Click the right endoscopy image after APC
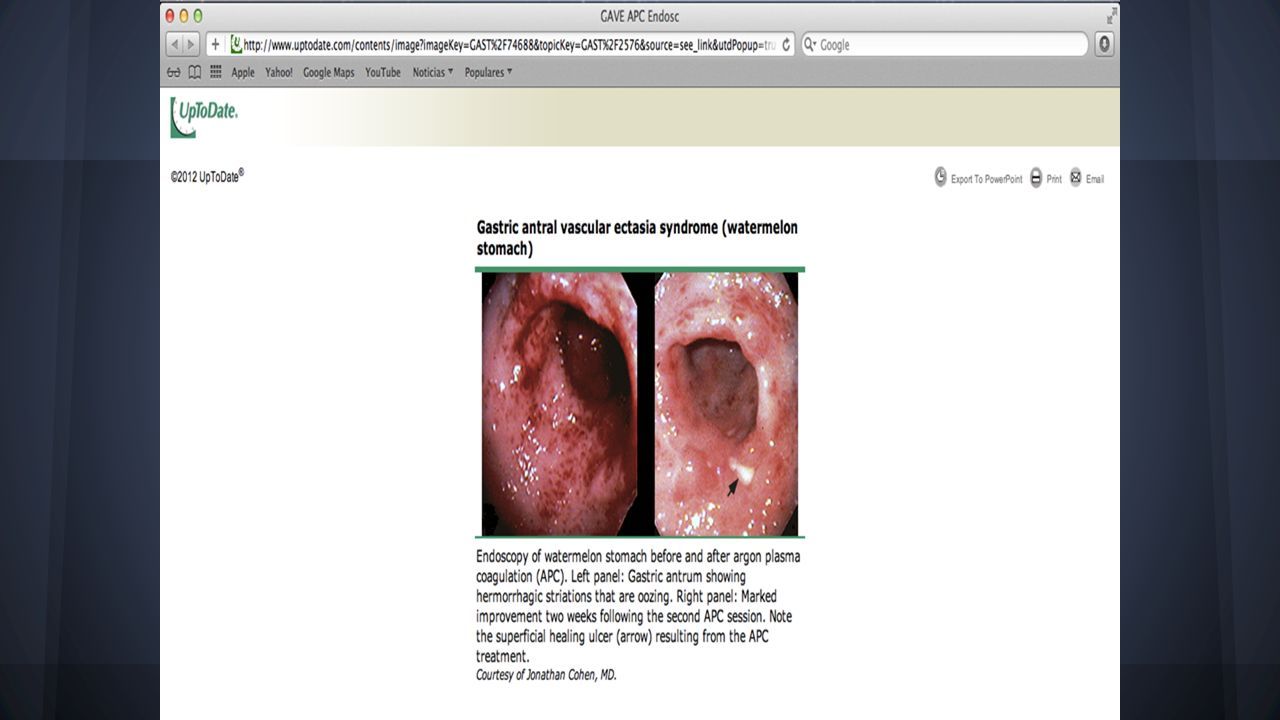 726,404
